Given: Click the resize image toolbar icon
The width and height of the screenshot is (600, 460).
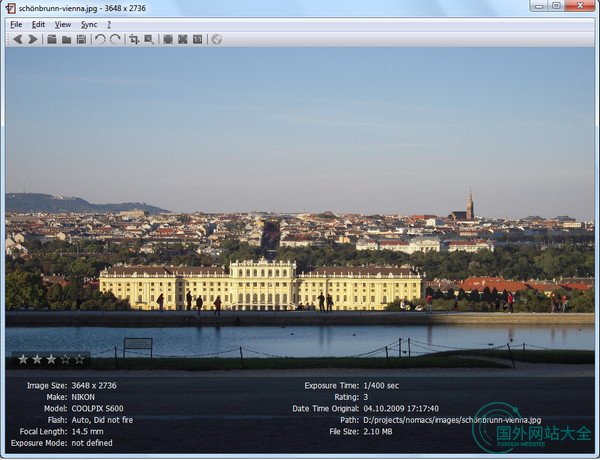Looking at the screenshot, I should pyautogui.click(x=149, y=39).
